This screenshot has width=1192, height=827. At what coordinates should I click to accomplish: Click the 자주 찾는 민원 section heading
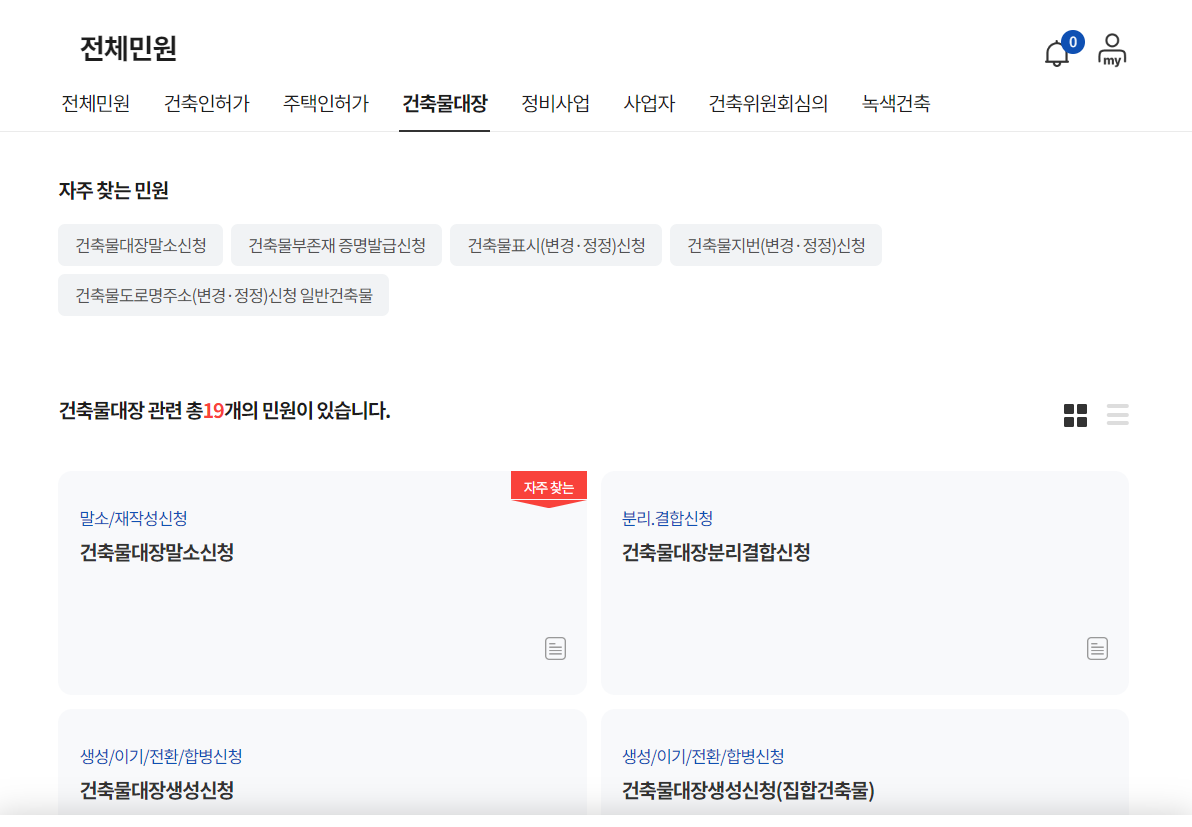(x=114, y=191)
